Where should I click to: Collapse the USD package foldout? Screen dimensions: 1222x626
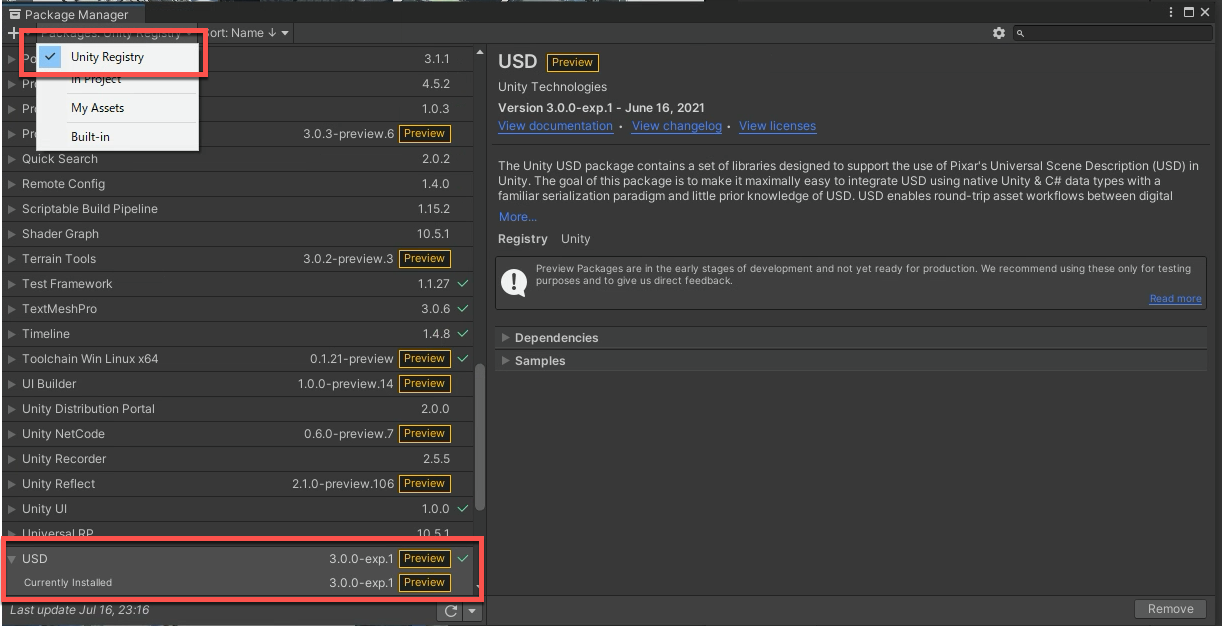click(x=10, y=559)
